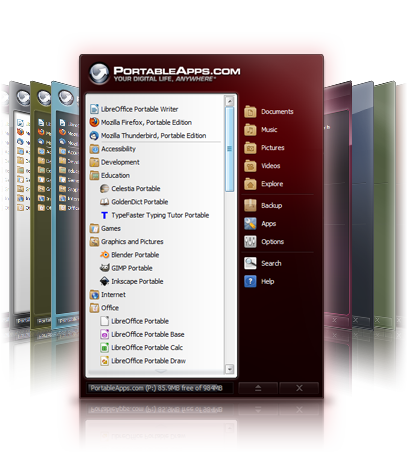Click 'Inkscape Portable' text
This screenshot has width=407, height=452.
(x=137, y=281)
